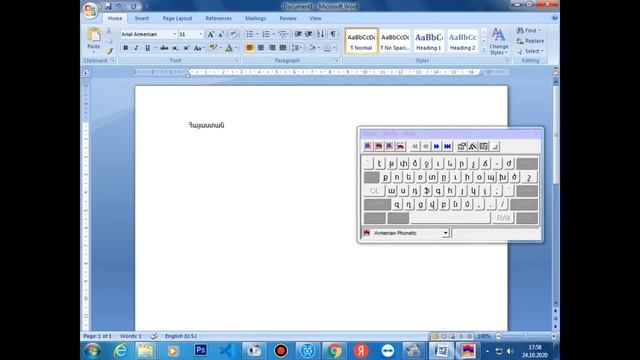Justify the paragraph text
The image size is (640, 360).
tap(282, 48)
